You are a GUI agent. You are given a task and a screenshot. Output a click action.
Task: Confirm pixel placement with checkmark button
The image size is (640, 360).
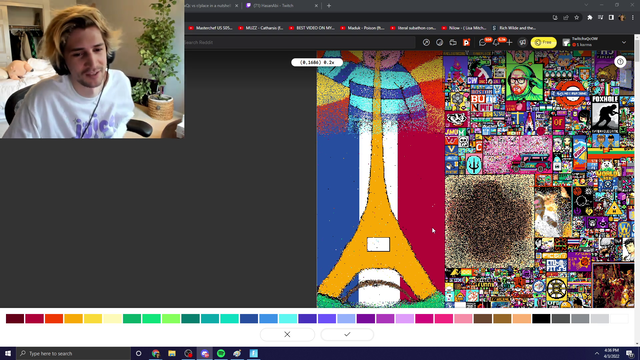(347, 334)
